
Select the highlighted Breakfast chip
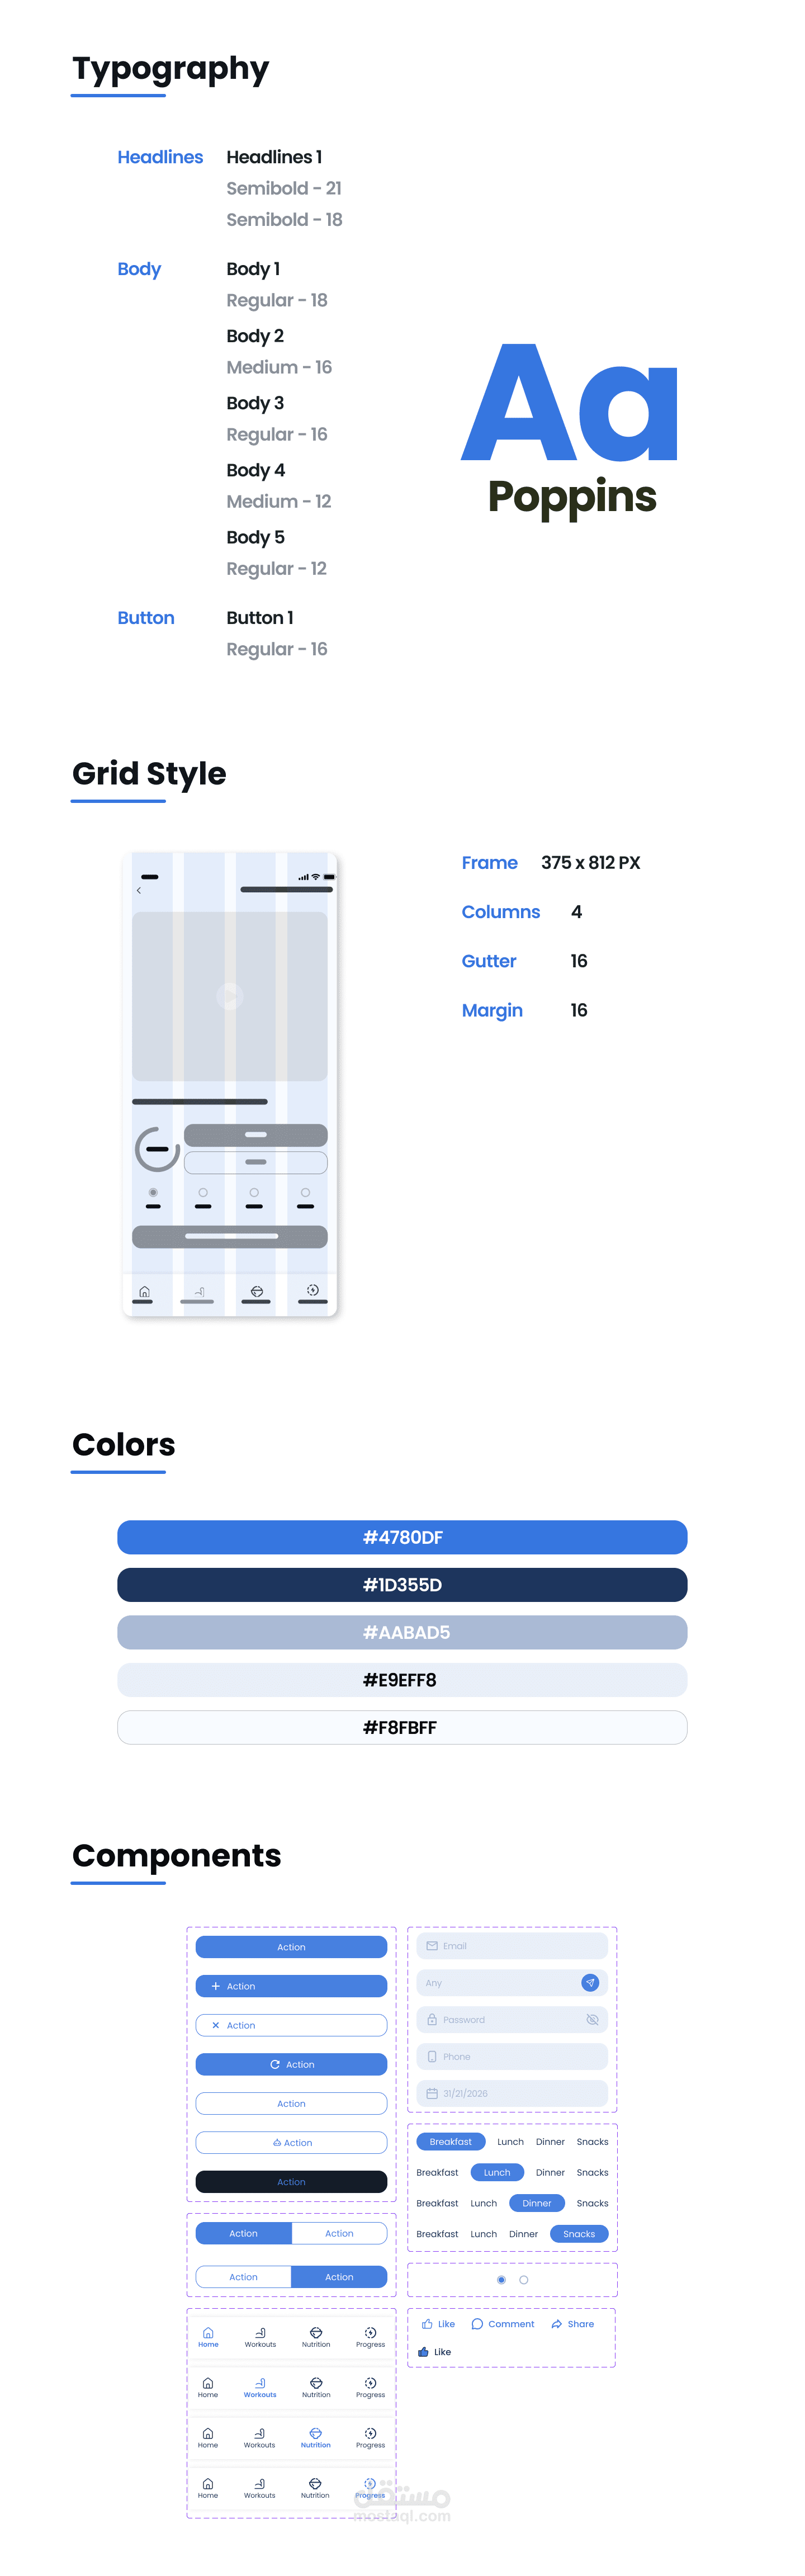click(450, 2141)
